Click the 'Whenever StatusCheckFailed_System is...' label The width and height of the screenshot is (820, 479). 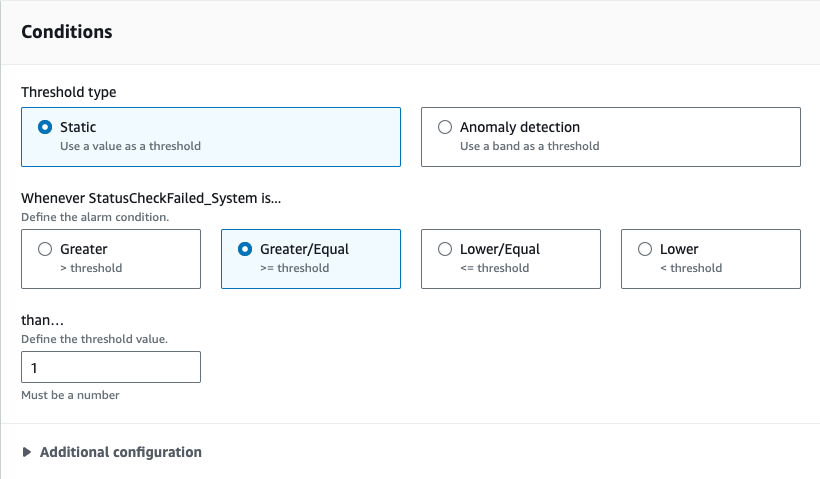[151, 198]
